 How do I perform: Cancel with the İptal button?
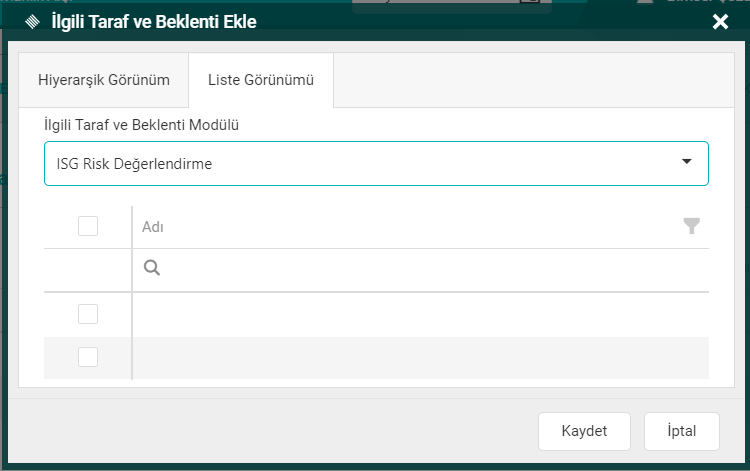tap(681, 431)
